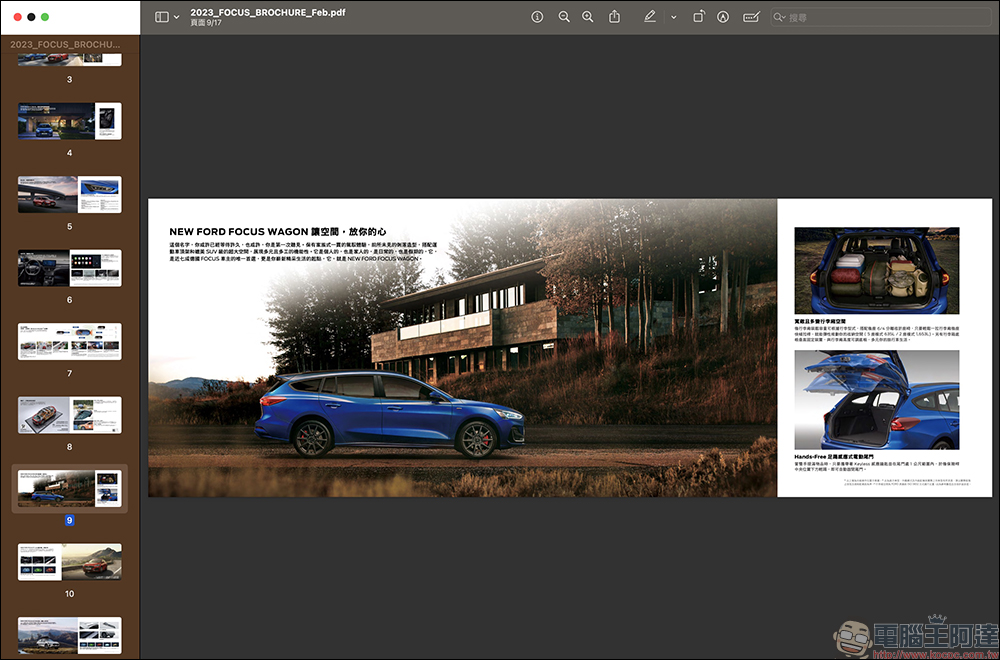Zoom in using the magnifier plus icon

click(x=587, y=17)
